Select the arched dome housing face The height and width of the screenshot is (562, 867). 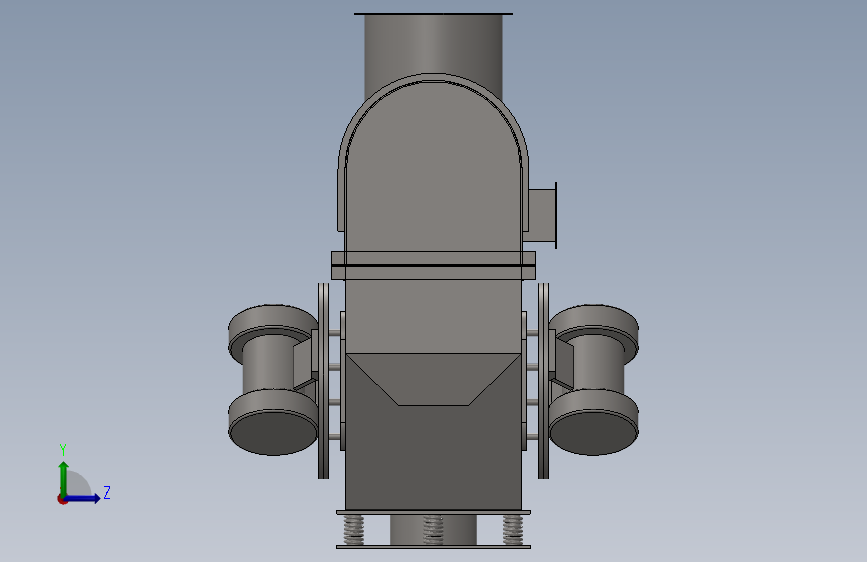click(434, 171)
